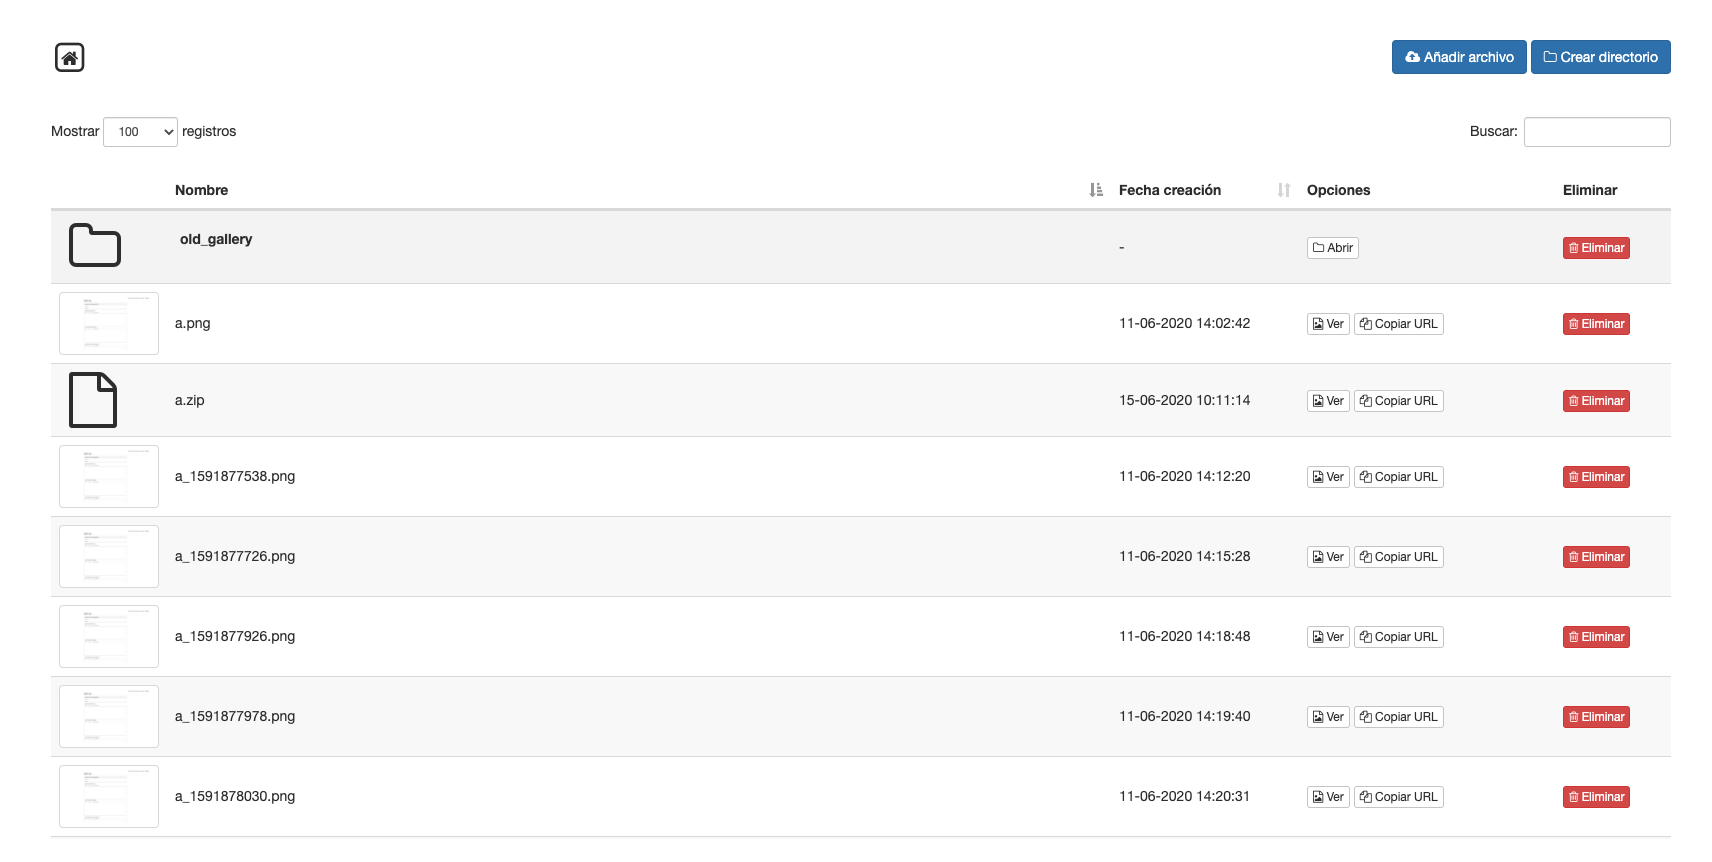This screenshot has height=862, width=1712.
Task: Click Crear directorio button
Action: [x=1600, y=57]
